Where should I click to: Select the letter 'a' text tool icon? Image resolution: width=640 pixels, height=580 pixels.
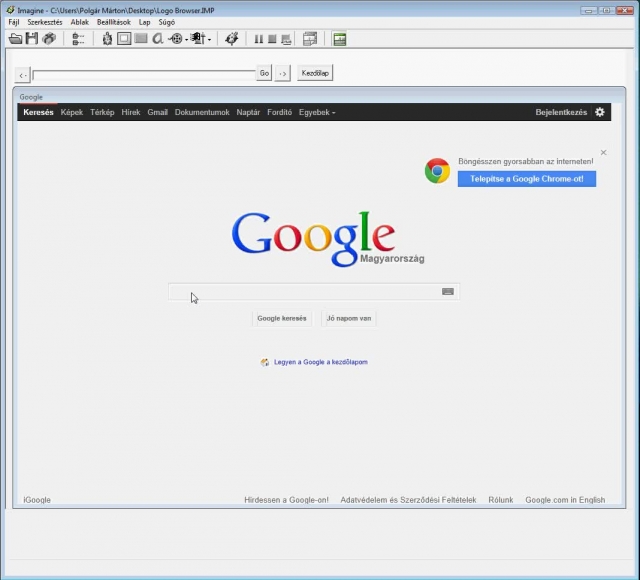(158, 39)
